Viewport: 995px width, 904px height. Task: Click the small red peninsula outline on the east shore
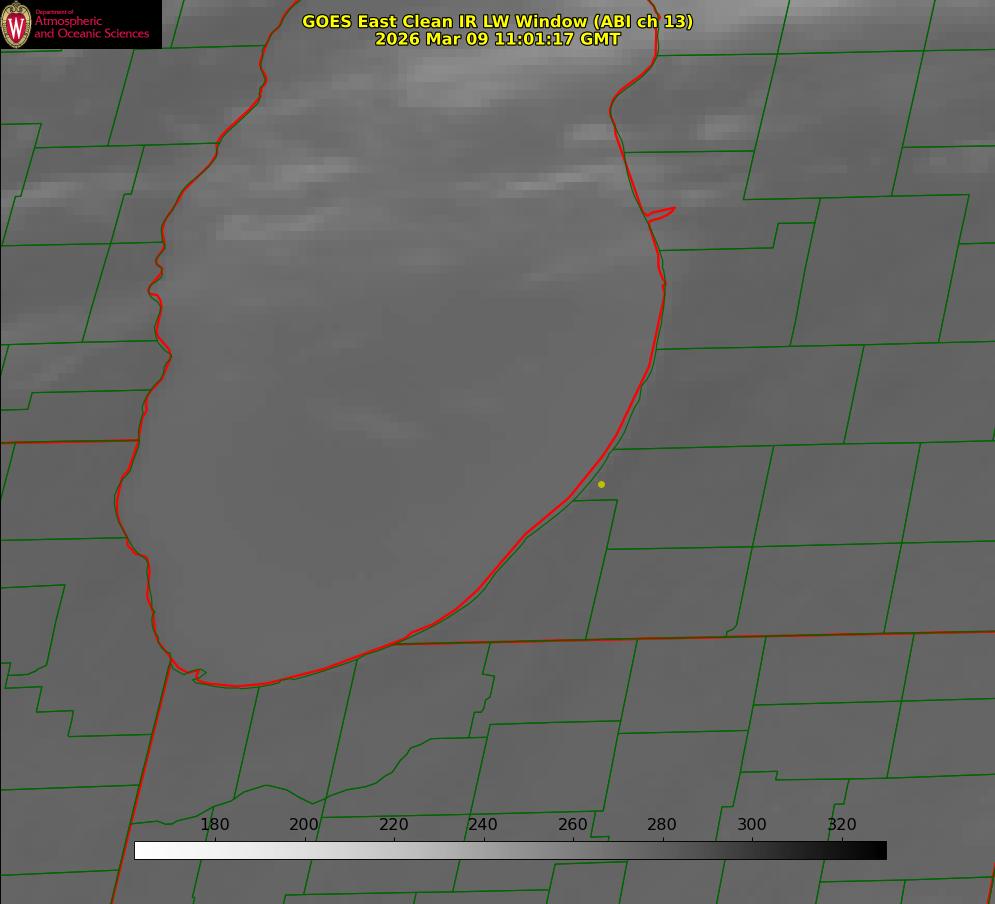[661, 213]
